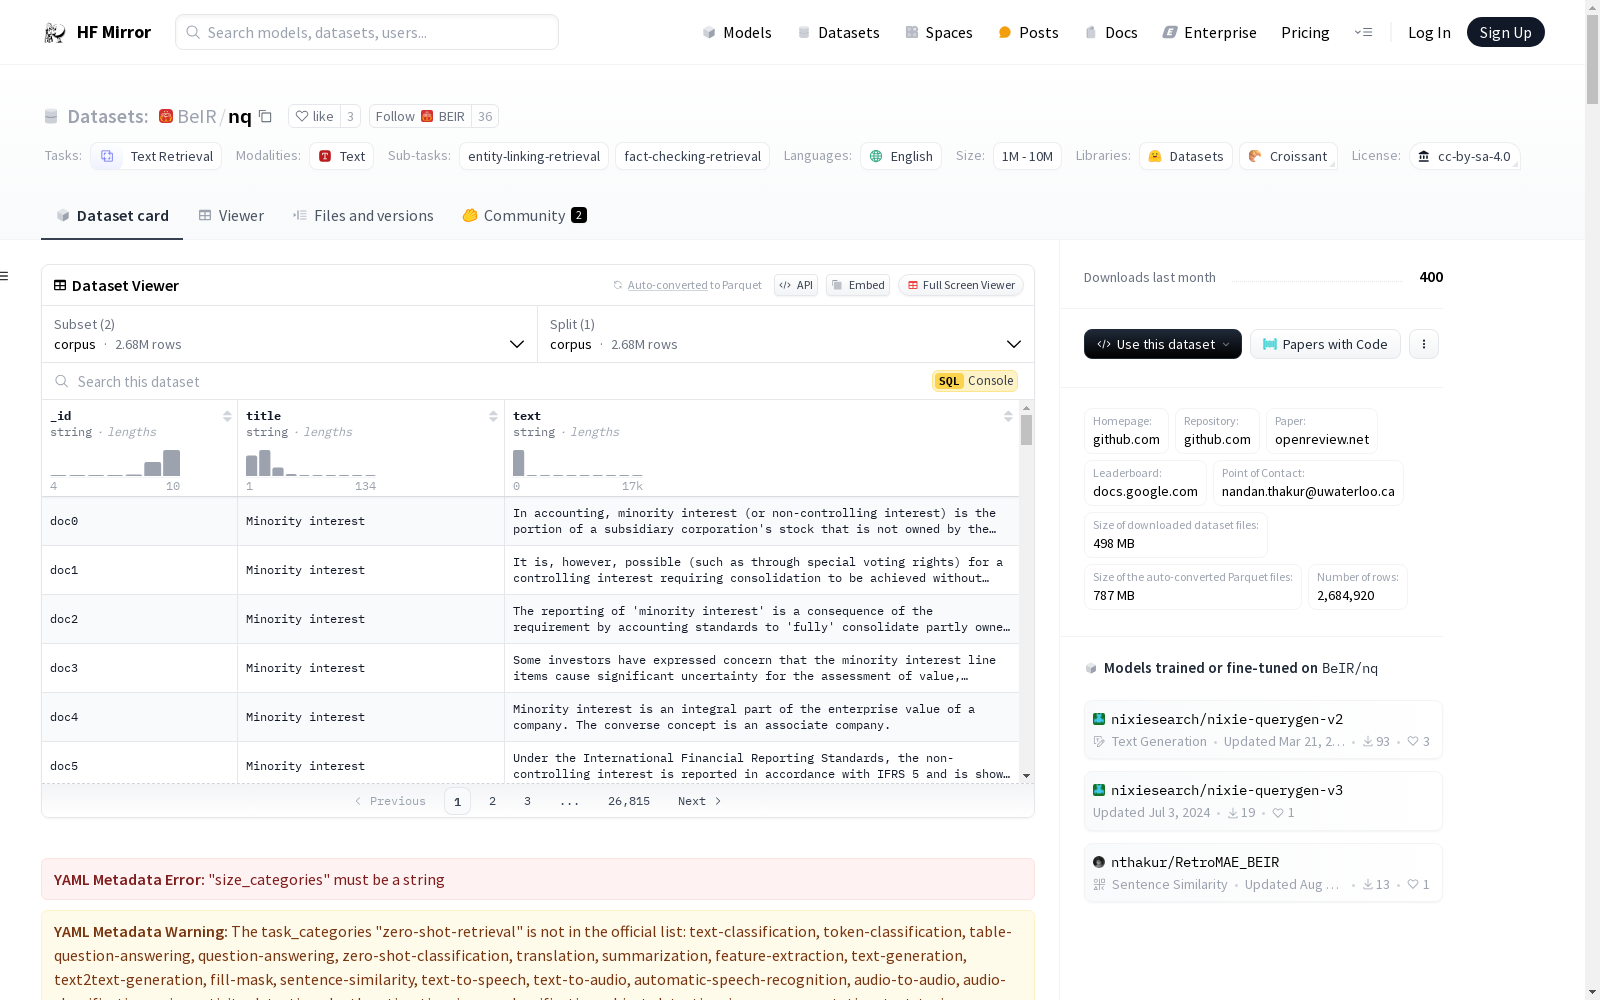Image resolution: width=1600 pixels, height=1000 pixels.
Task: Sort the text column with its sort icon
Action: 1008,416
